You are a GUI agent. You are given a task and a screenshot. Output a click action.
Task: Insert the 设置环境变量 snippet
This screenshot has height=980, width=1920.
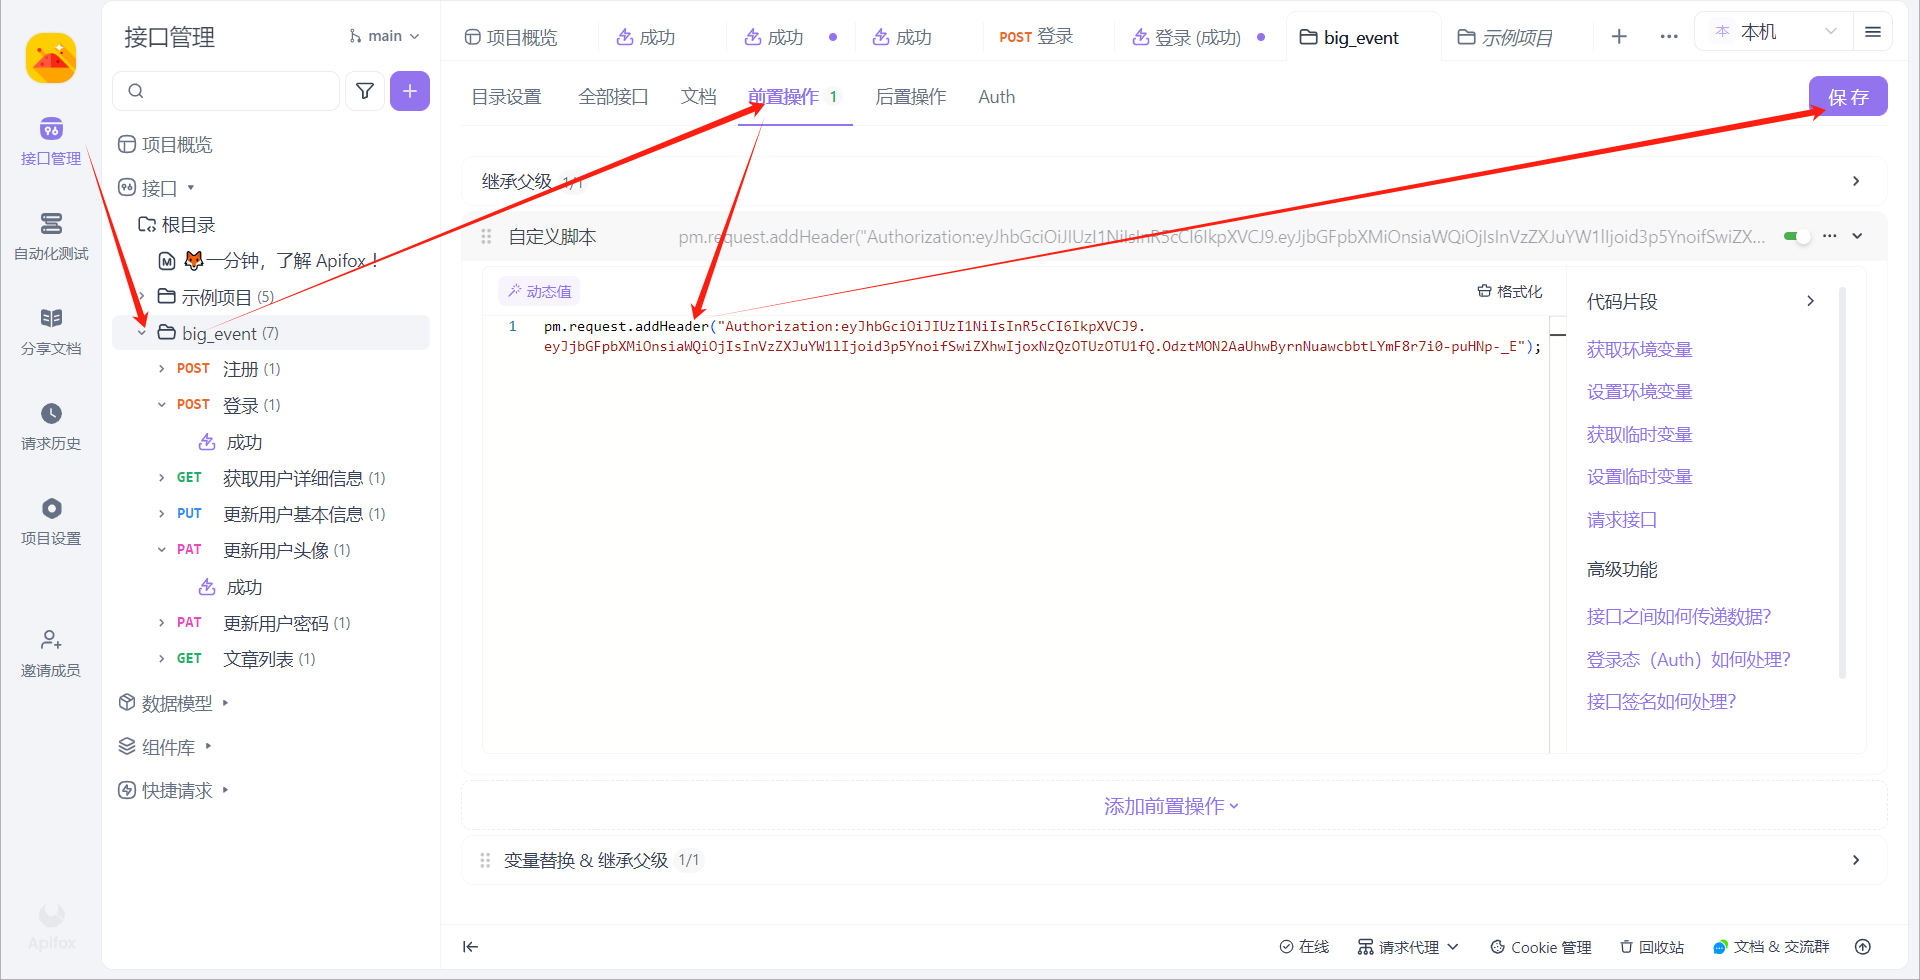pyautogui.click(x=1639, y=391)
